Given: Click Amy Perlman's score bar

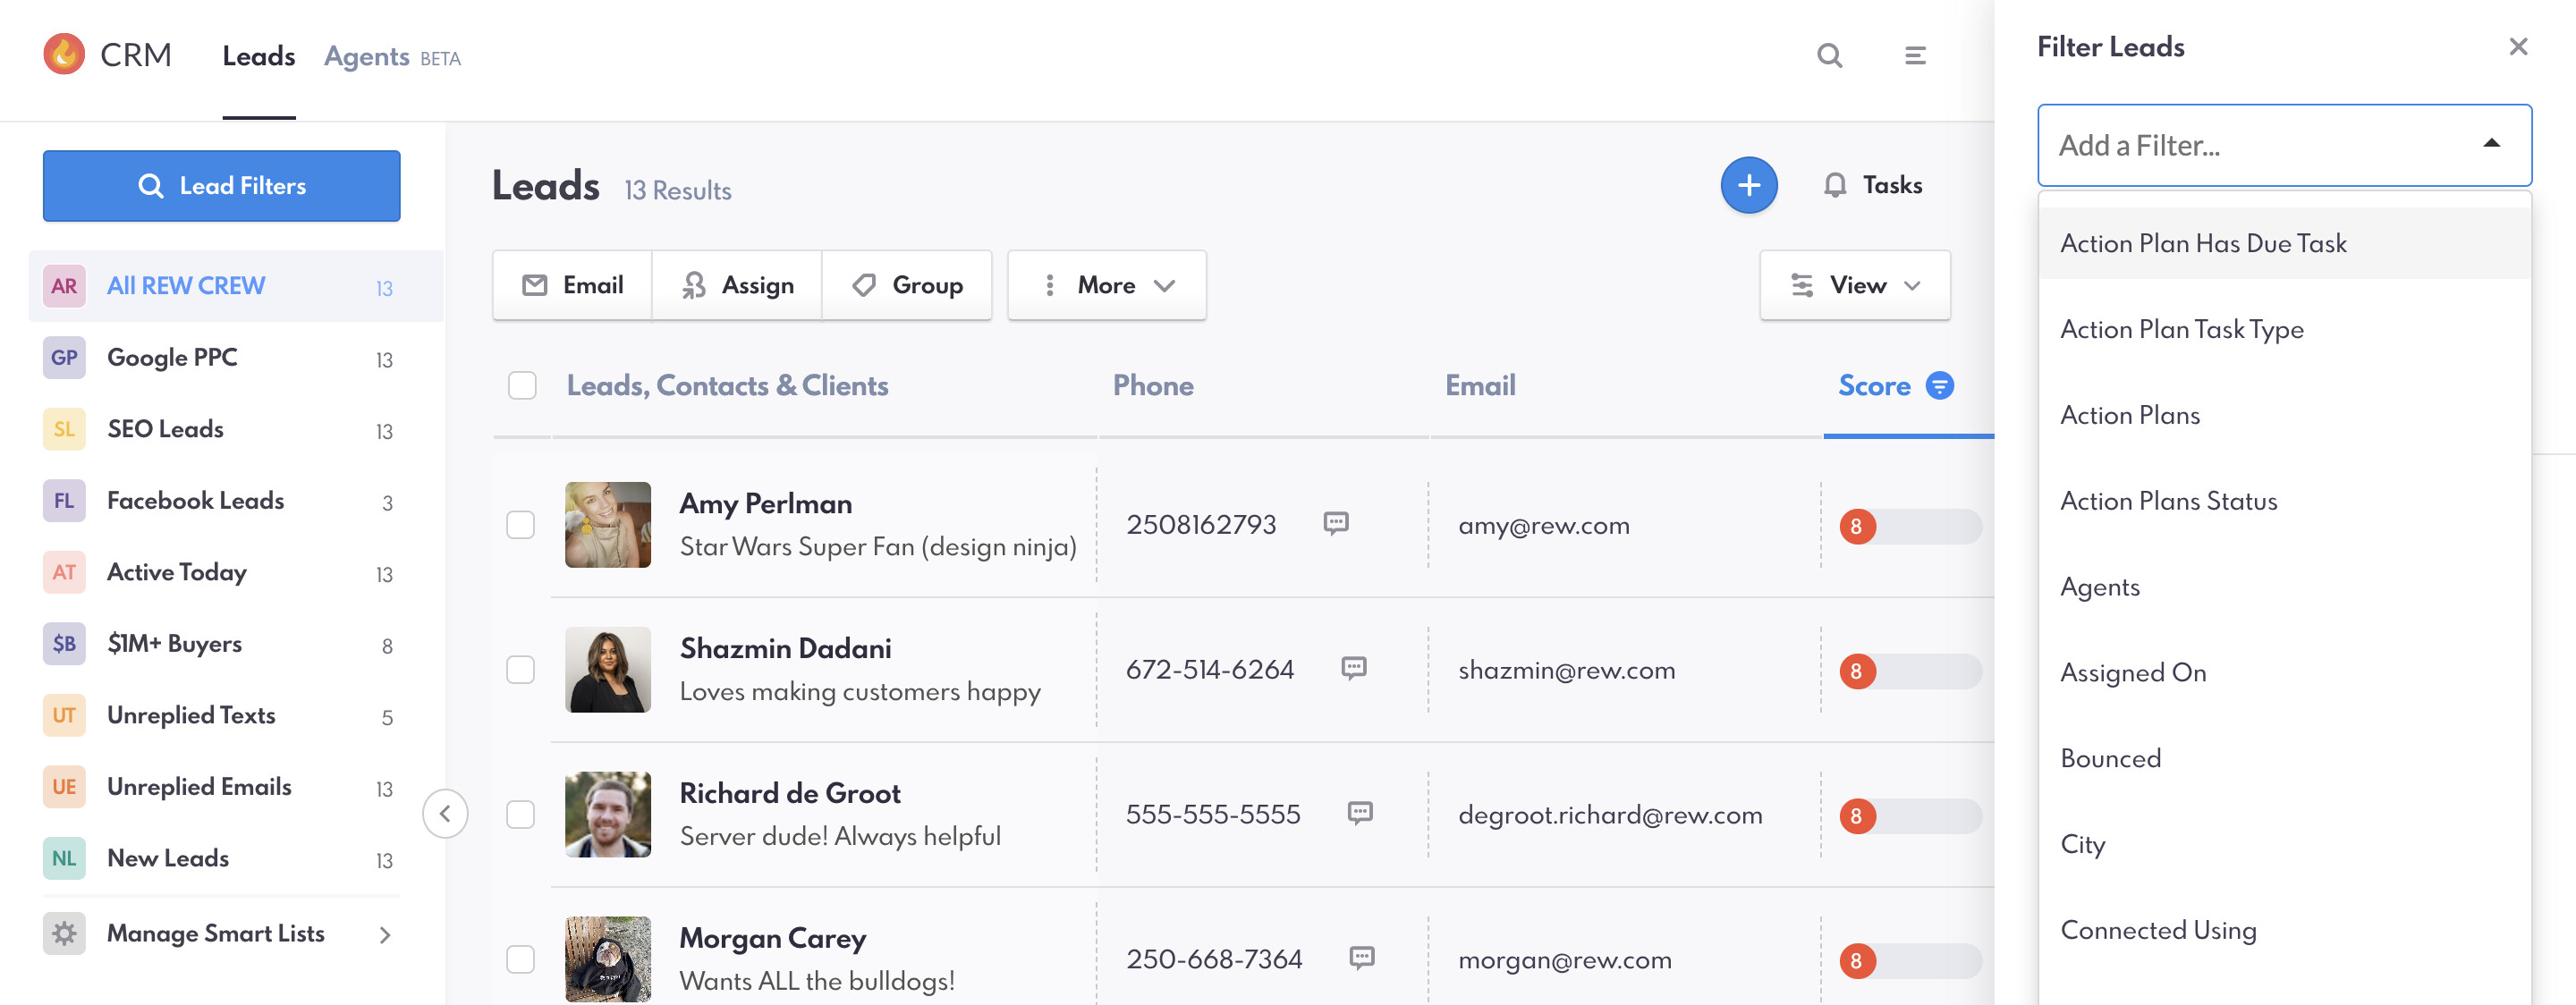Looking at the screenshot, I should [x=1910, y=526].
